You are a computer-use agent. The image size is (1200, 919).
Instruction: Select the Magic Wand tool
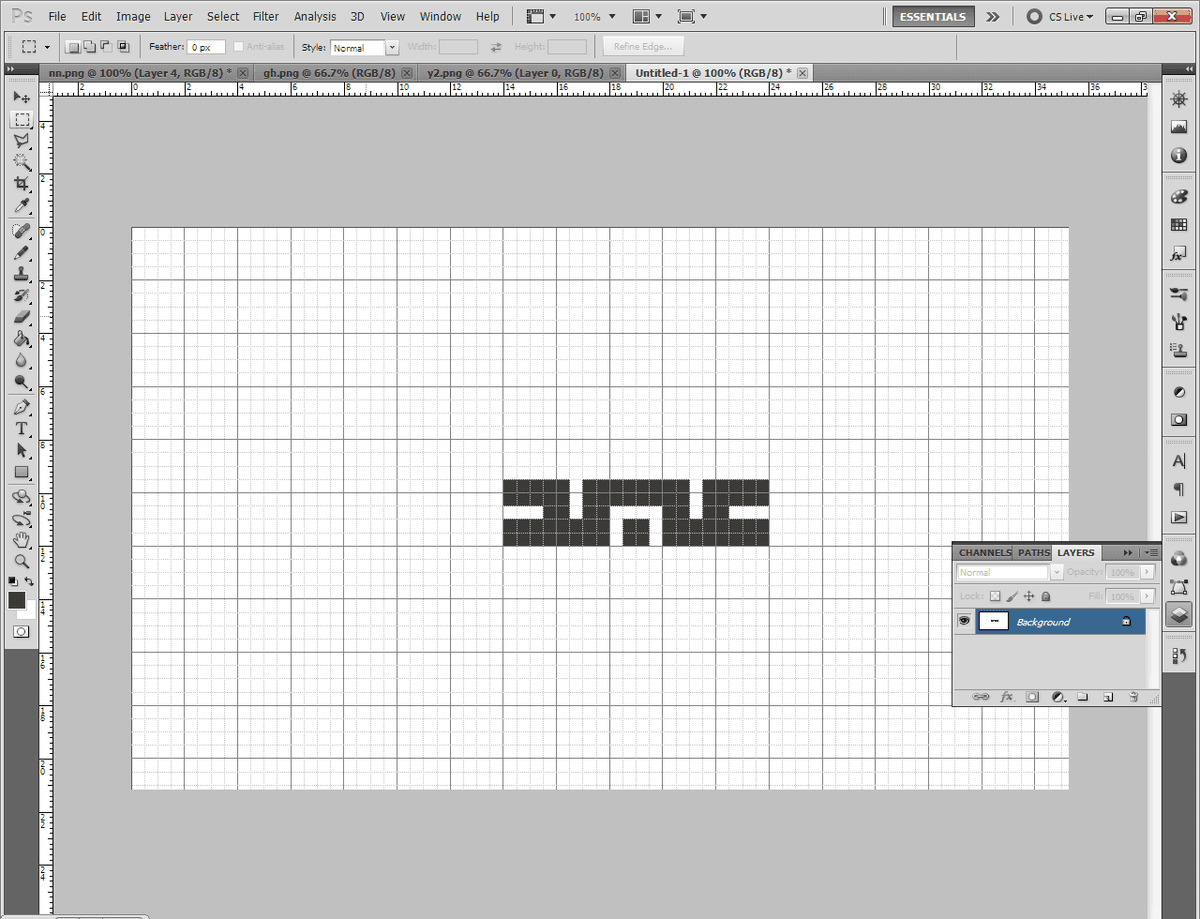[21, 162]
